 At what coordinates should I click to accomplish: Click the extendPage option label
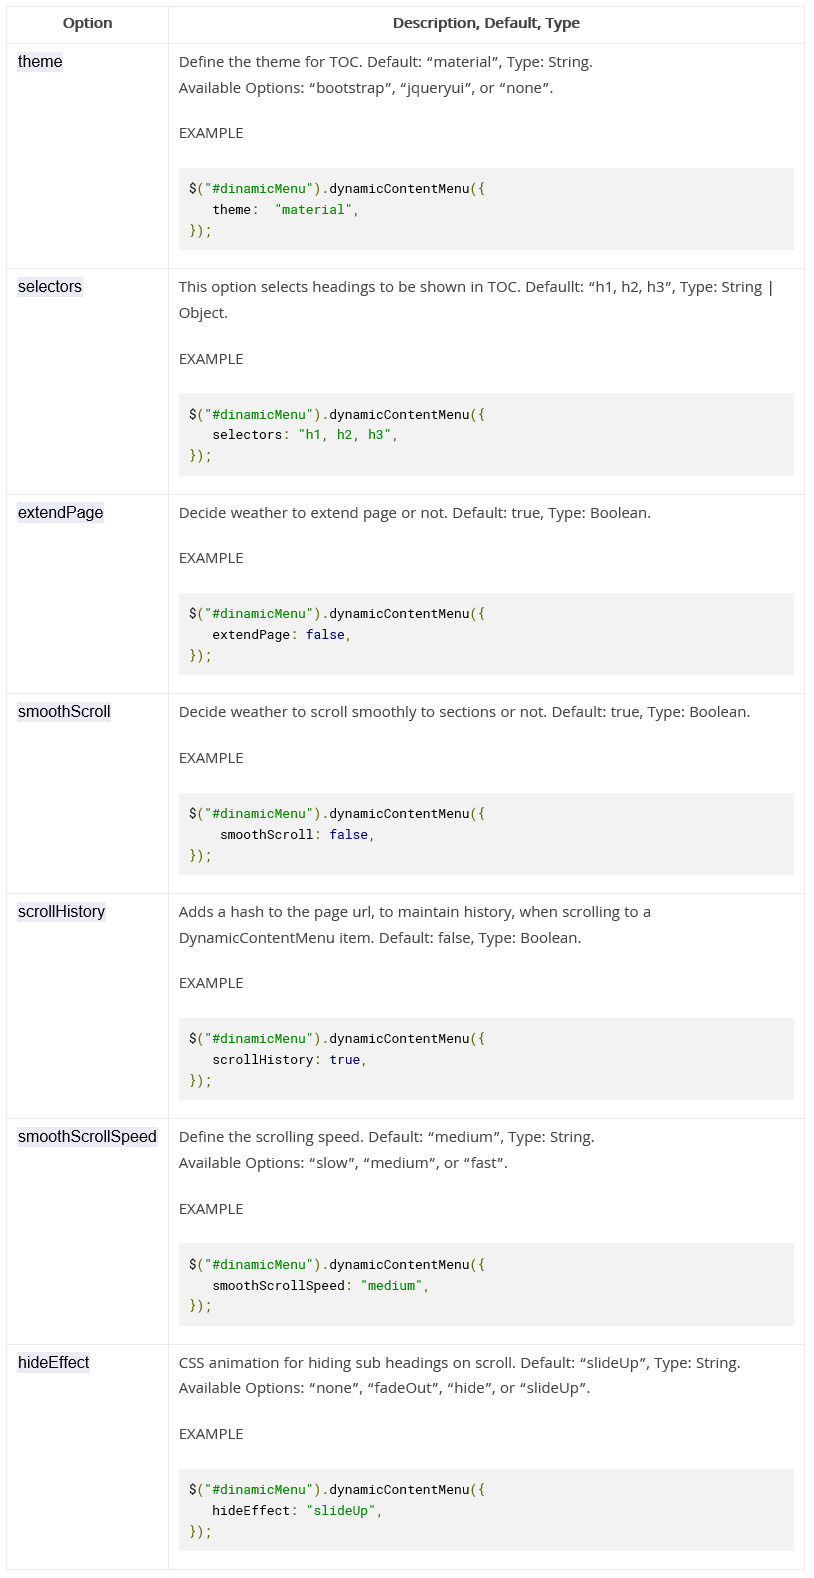(60, 513)
